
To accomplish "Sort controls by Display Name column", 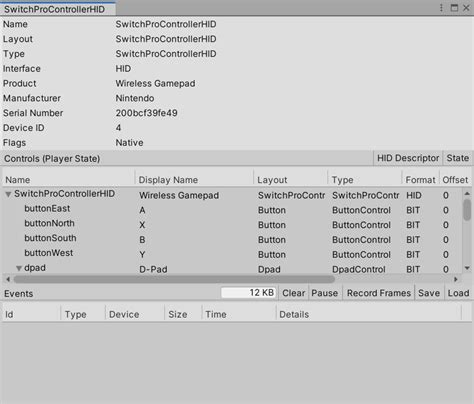I will click(194, 180).
